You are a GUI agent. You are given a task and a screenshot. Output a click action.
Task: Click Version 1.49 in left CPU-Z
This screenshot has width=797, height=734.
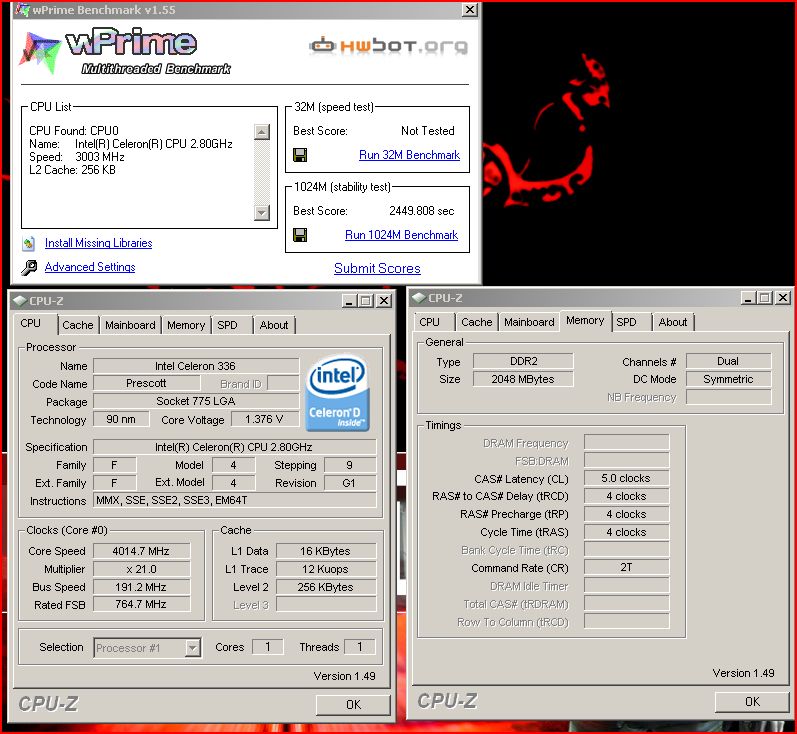point(344,677)
